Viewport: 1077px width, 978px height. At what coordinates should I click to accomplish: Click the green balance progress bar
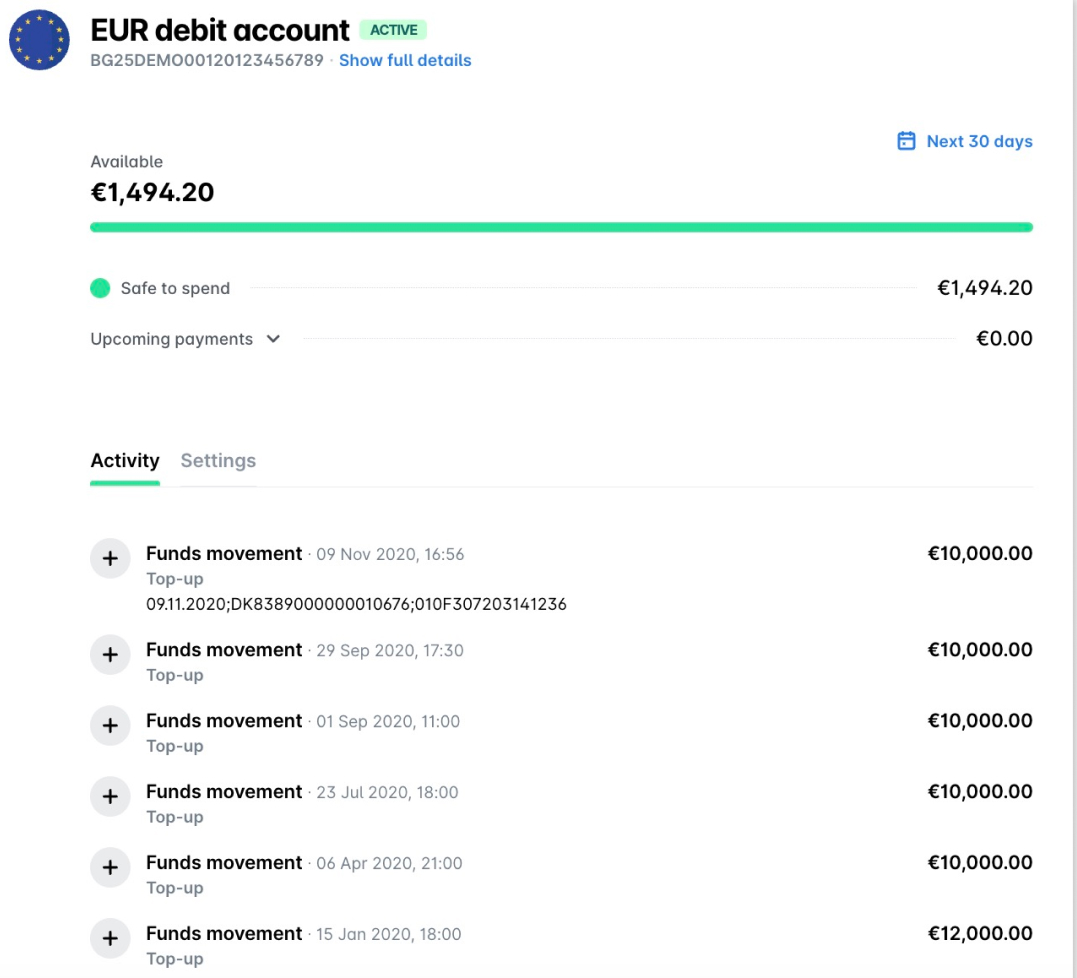tap(561, 227)
